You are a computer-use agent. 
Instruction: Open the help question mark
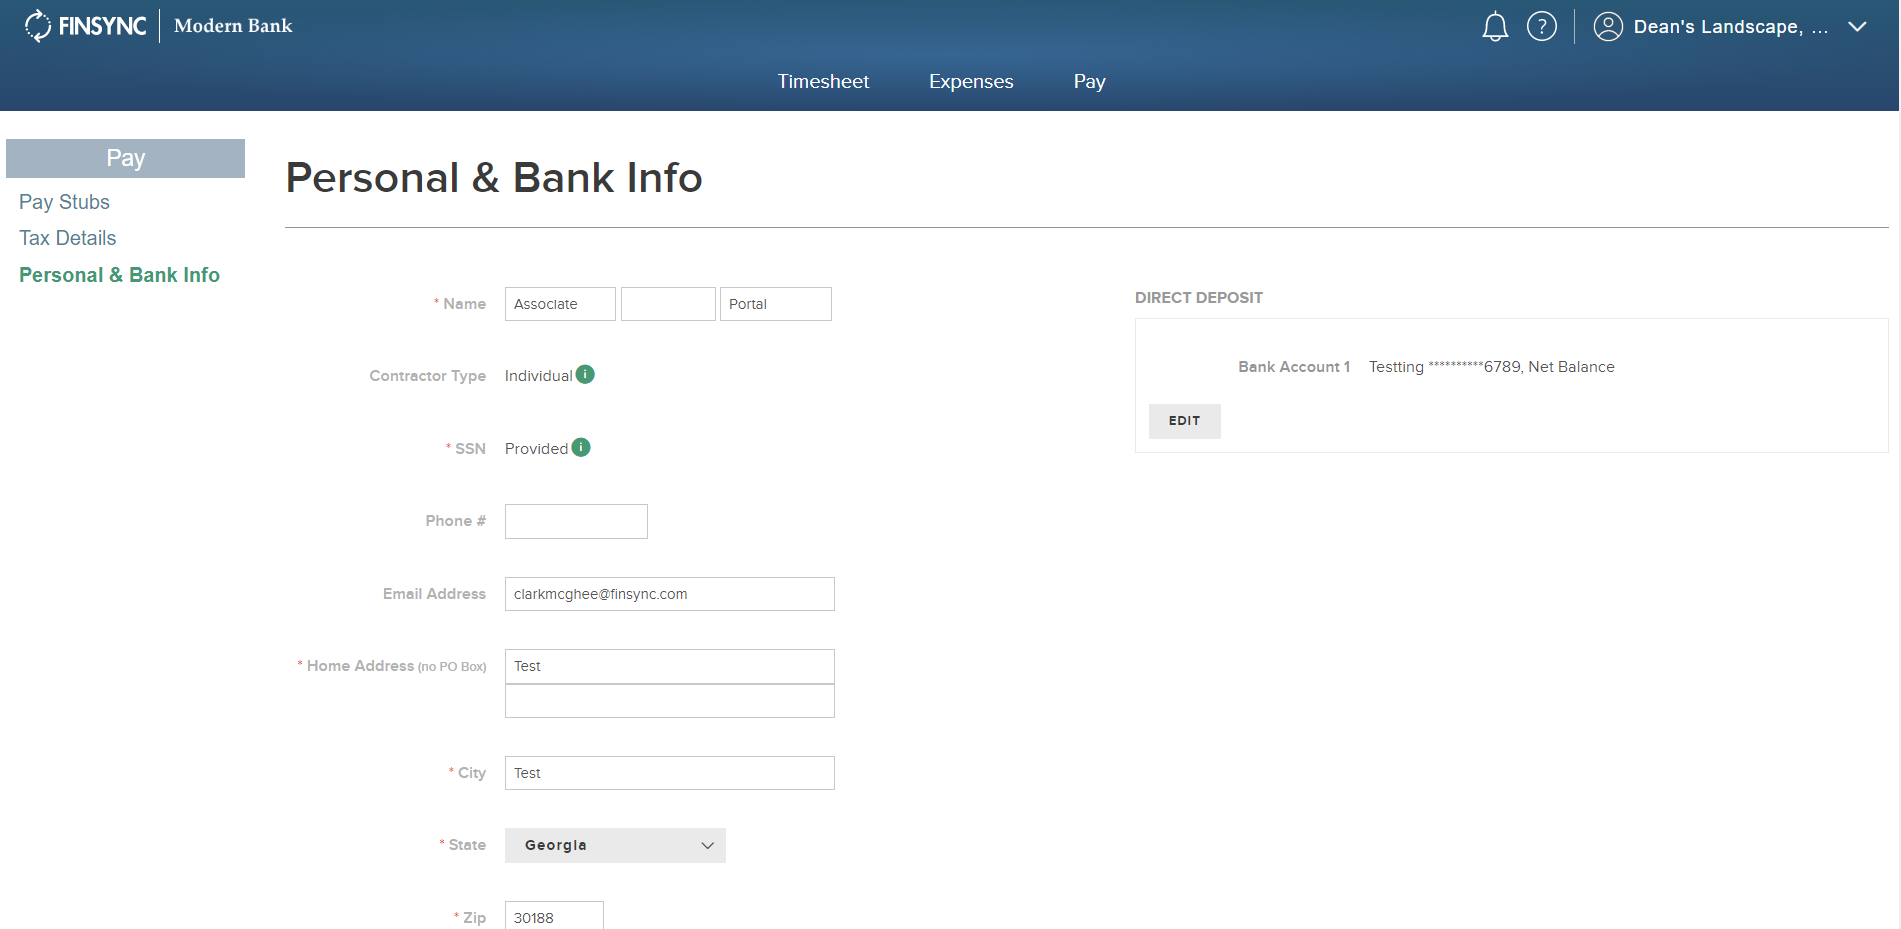point(1543,26)
